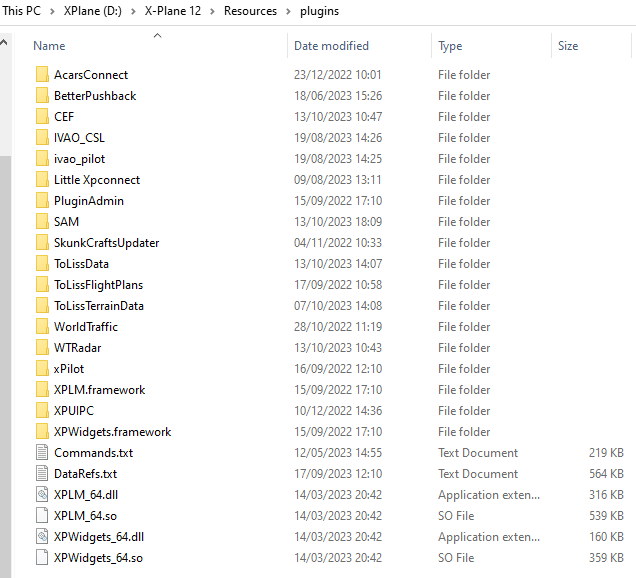
Task: Select the BetterPushback folder name
Action: point(95,96)
